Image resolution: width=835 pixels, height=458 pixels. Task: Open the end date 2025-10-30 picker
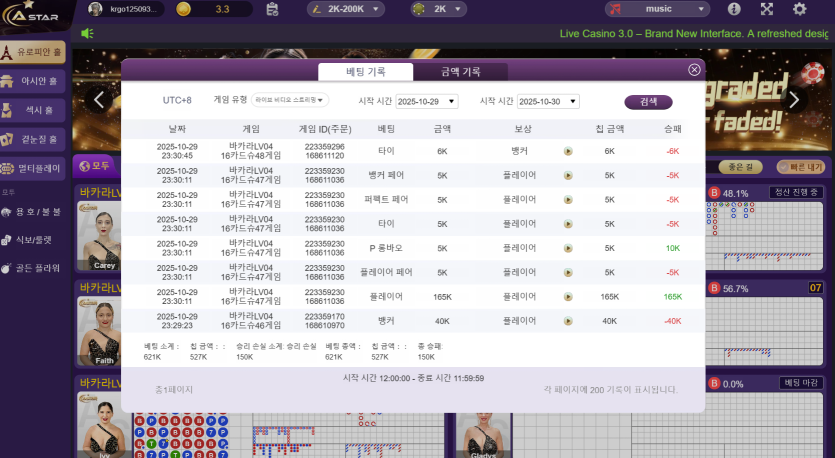click(x=547, y=102)
